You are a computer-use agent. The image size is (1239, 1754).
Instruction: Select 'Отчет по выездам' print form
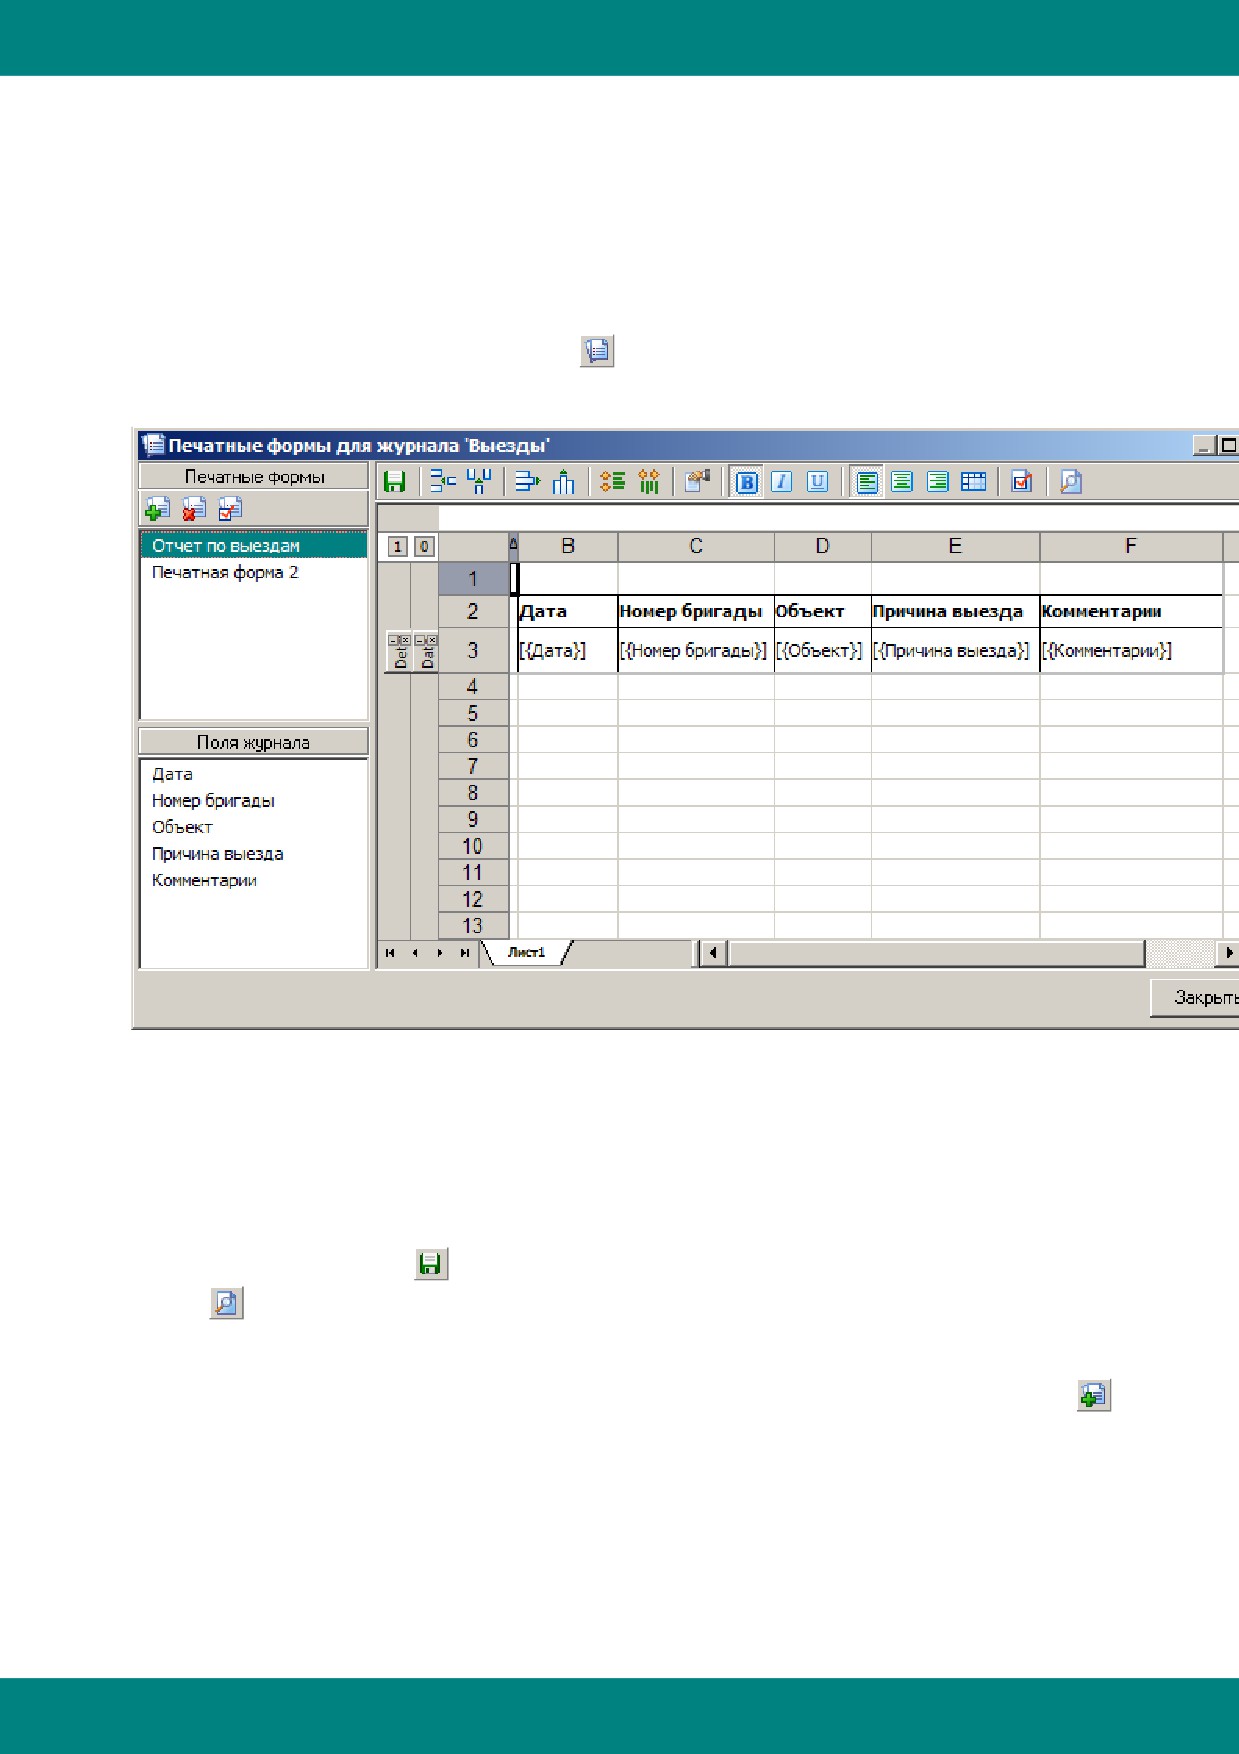pyautogui.click(x=254, y=546)
